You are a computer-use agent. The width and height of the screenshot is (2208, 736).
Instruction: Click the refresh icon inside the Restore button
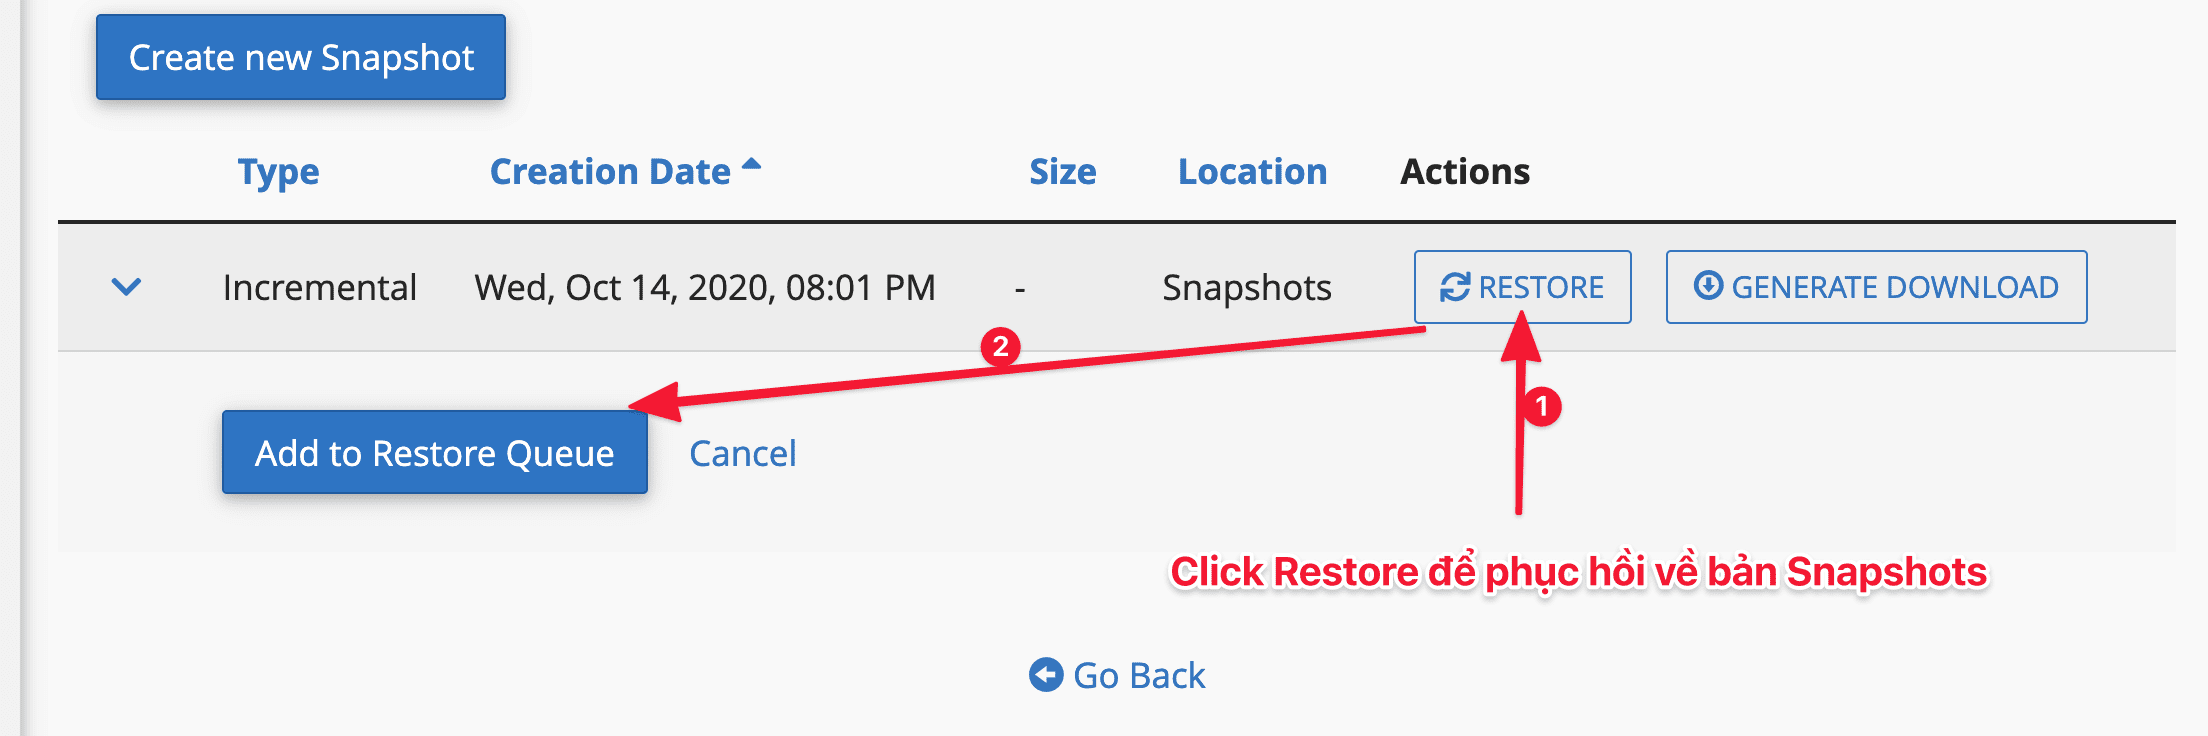[1457, 287]
